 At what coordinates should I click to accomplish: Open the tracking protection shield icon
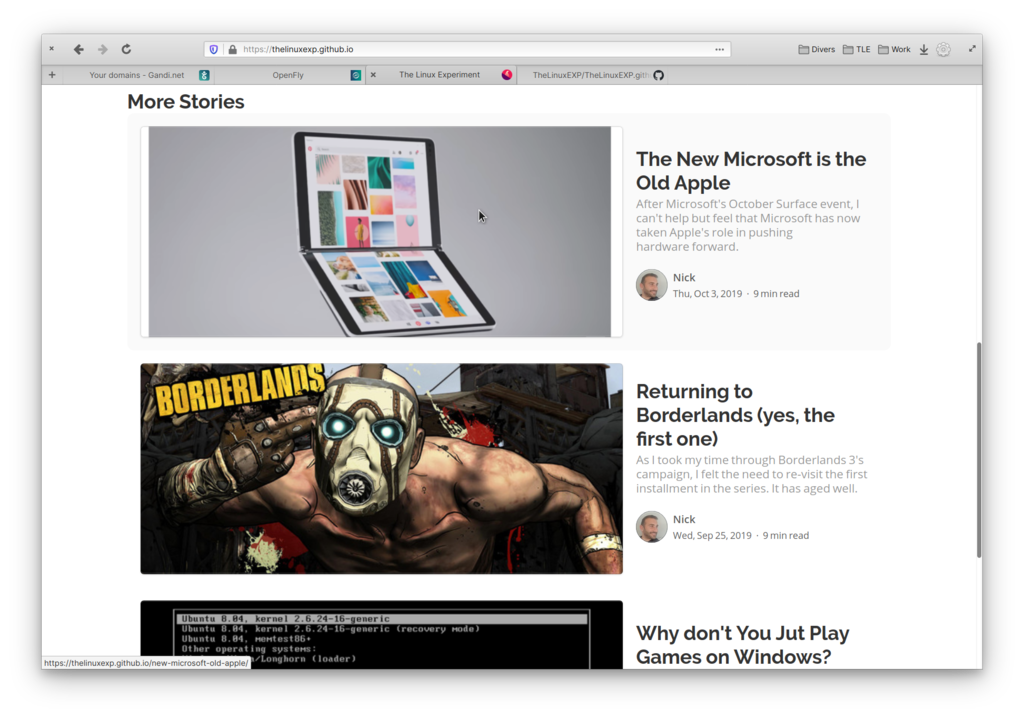pyautogui.click(x=214, y=50)
